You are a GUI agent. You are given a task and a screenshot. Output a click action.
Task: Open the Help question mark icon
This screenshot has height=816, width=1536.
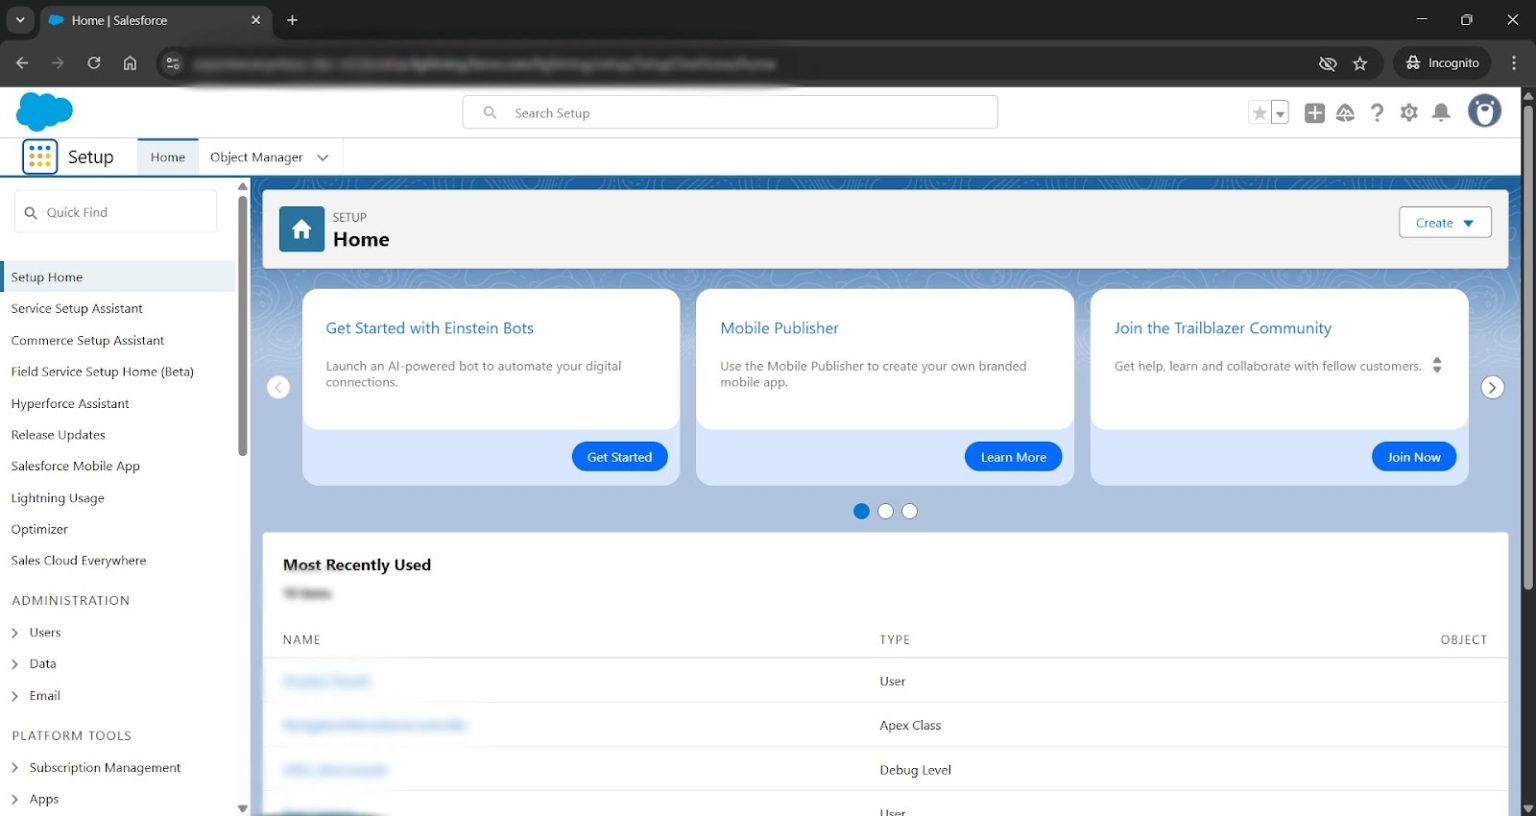click(x=1377, y=112)
